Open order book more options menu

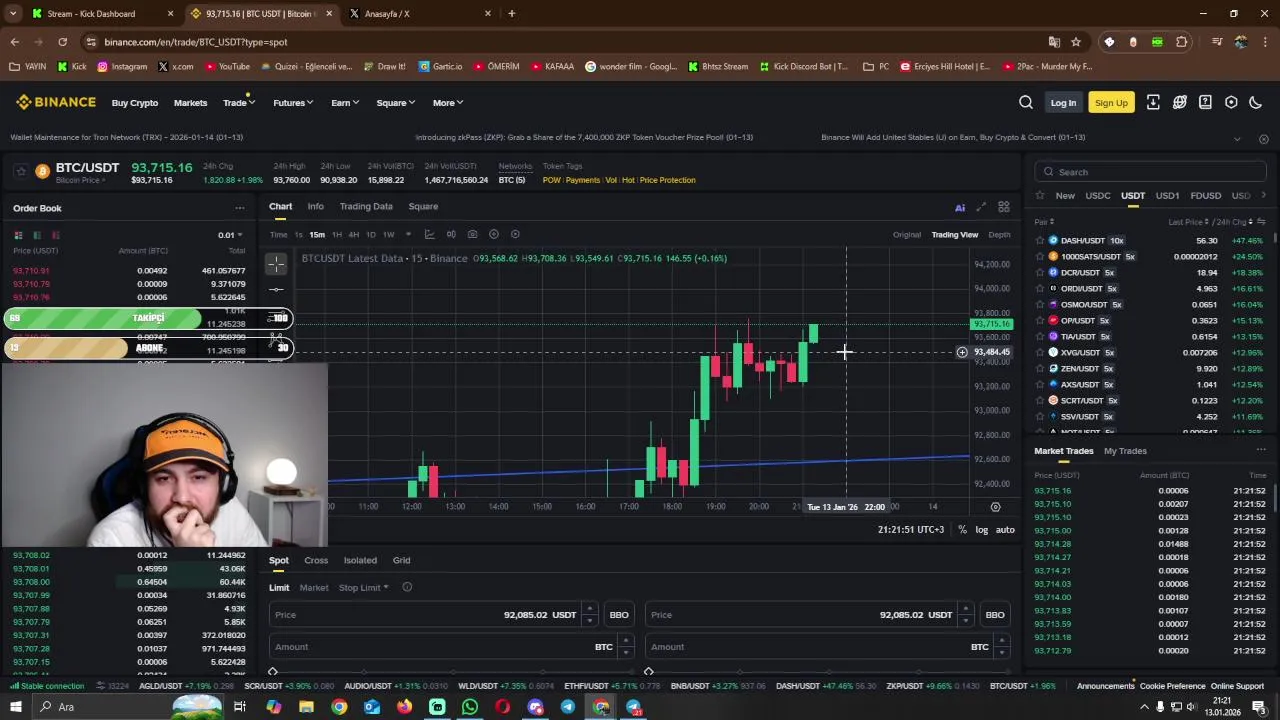240,208
